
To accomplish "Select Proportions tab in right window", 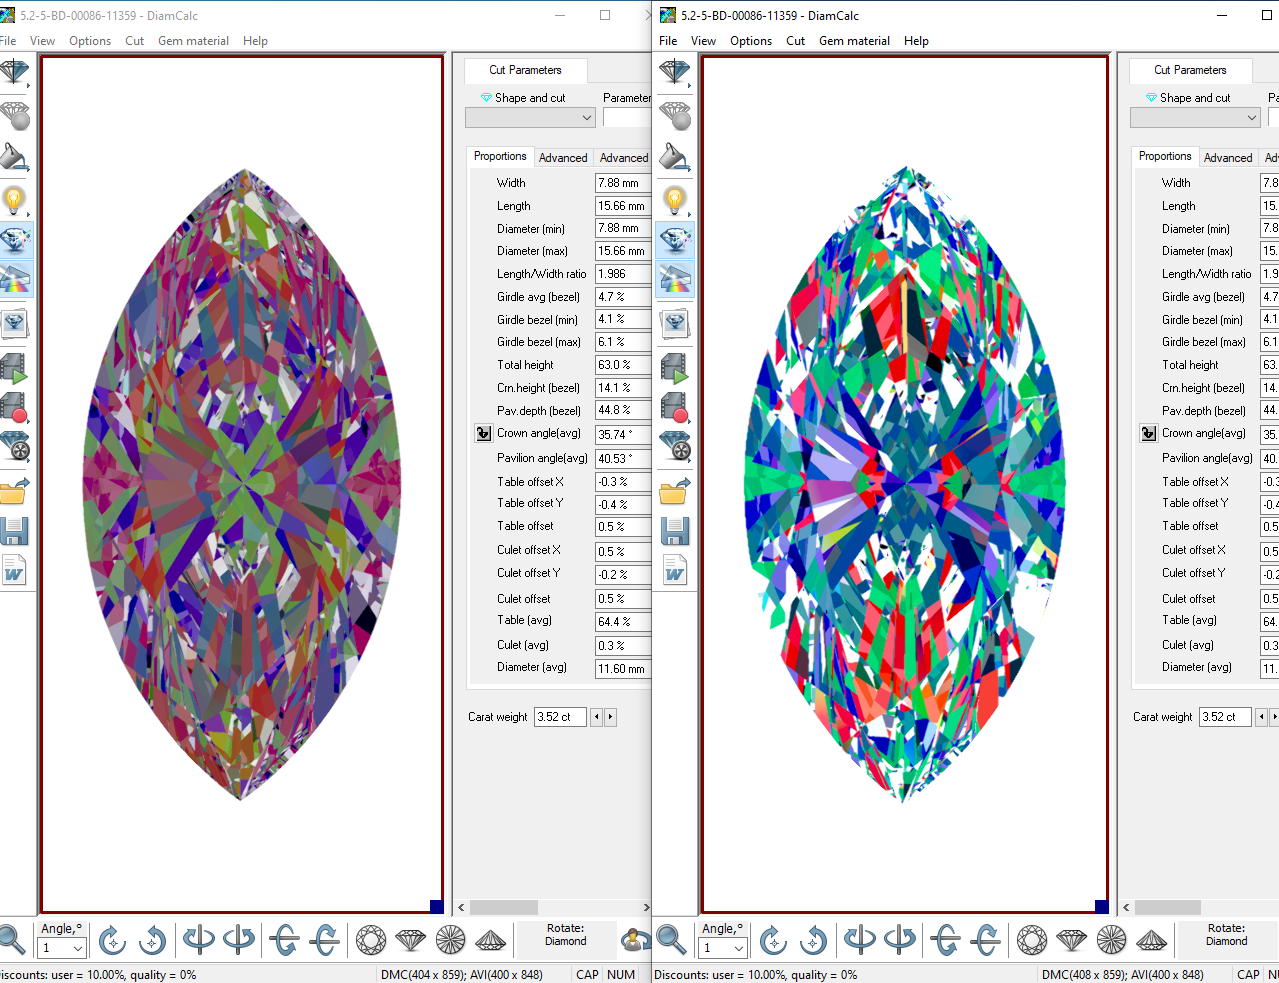I will pyautogui.click(x=1165, y=156).
